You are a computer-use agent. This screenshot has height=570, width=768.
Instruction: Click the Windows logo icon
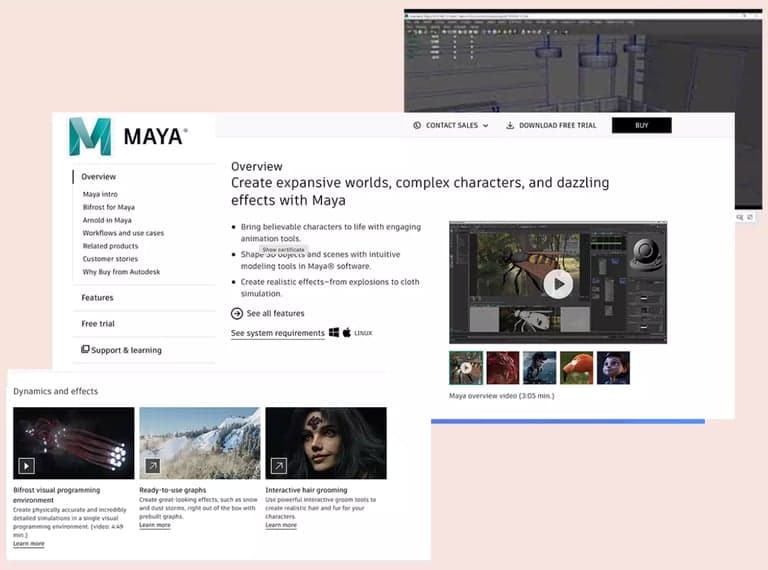point(334,332)
